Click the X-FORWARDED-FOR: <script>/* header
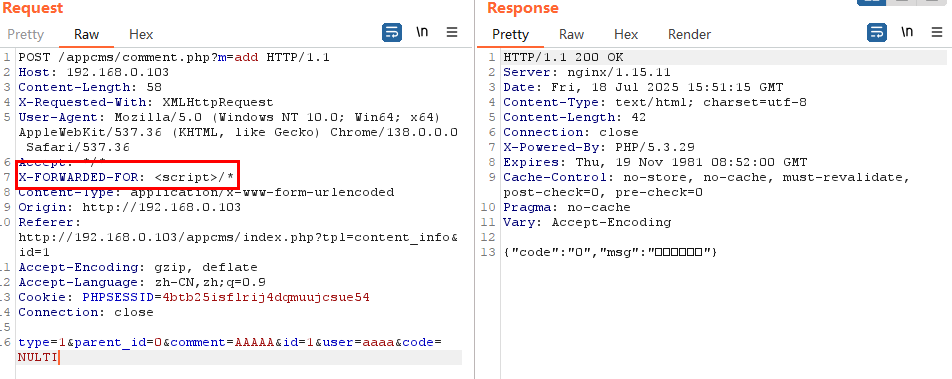This screenshot has width=952, height=379. click(126, 177)
